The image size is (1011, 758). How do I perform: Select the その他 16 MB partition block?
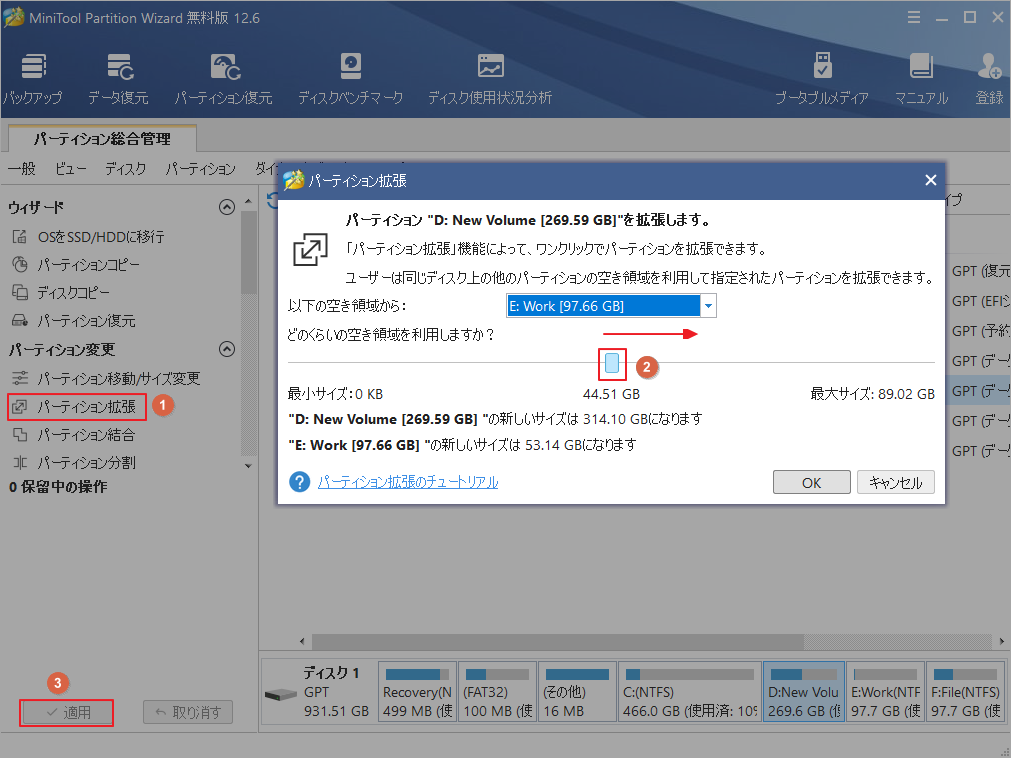click(577, 692)
